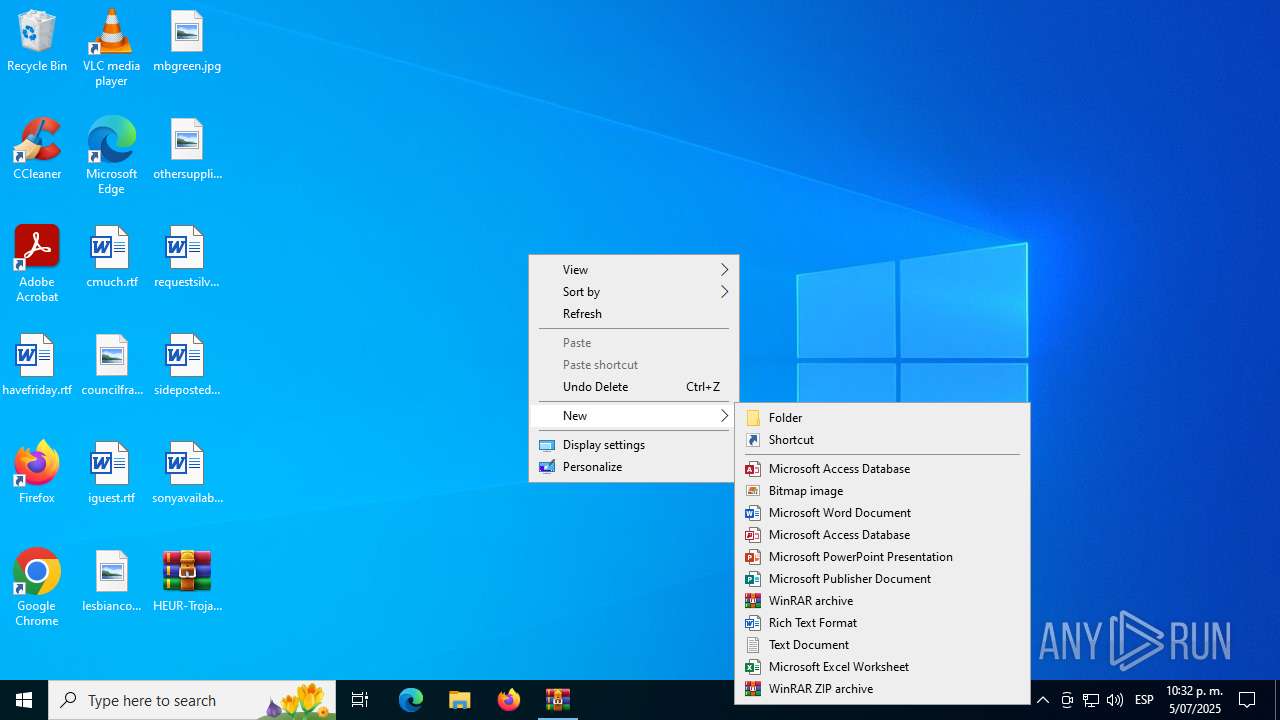Create a new Microsoft Excel Worksheet
Screen dimensions: 1280x720
[x=882, y=667]
